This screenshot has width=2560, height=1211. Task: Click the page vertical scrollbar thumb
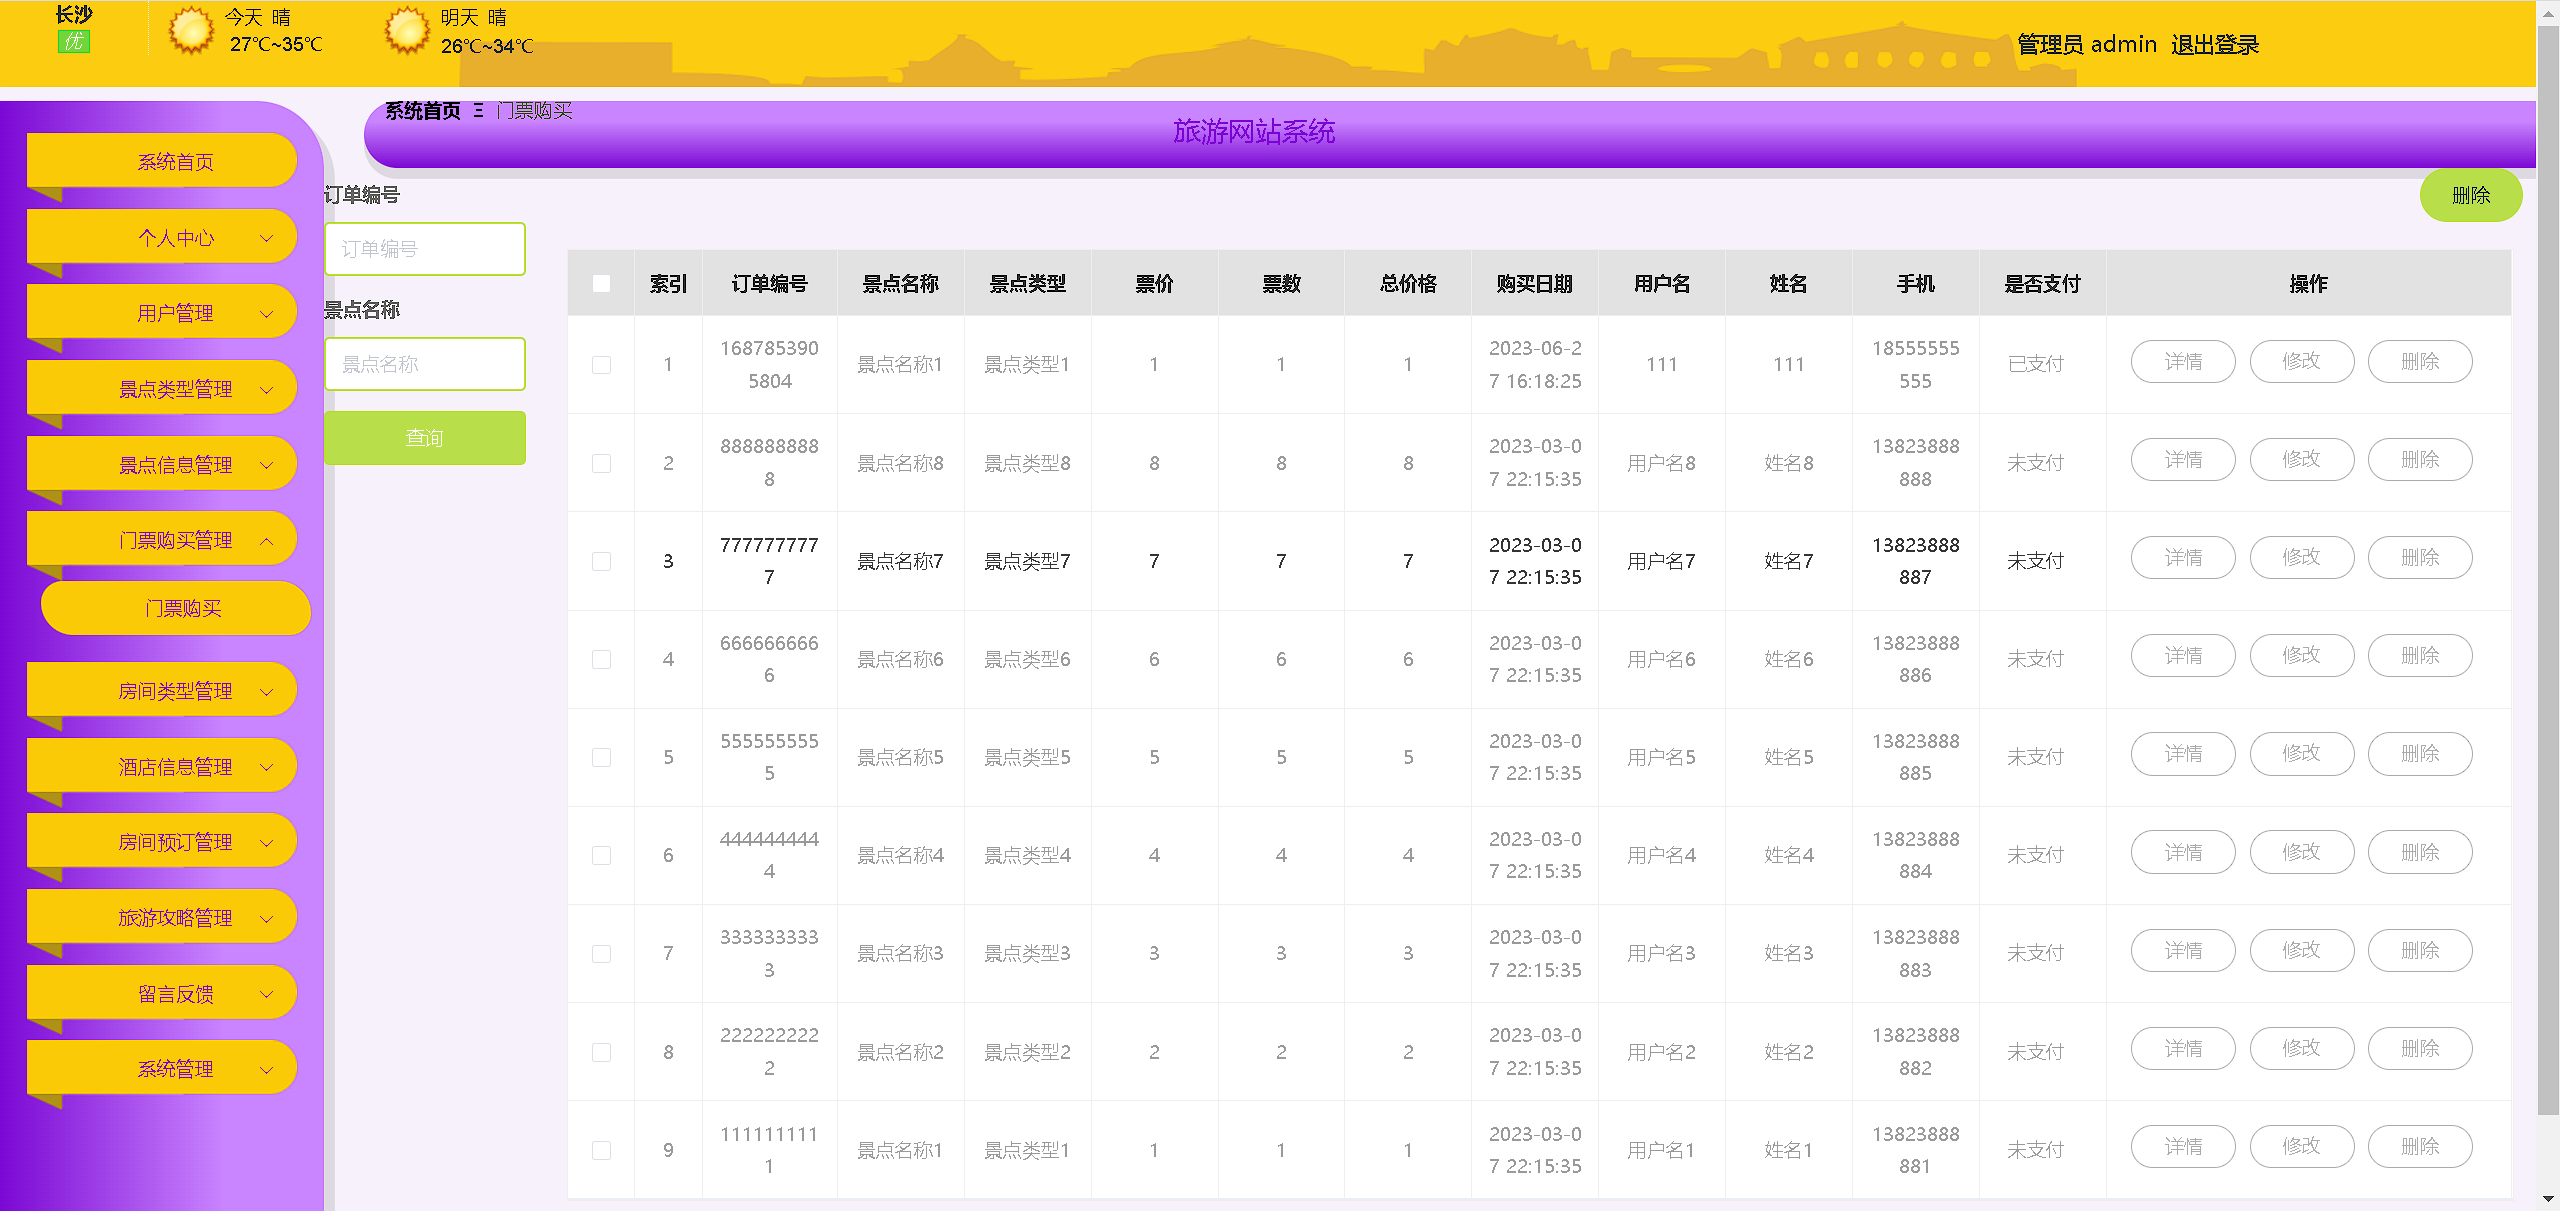pos(2548,570)
